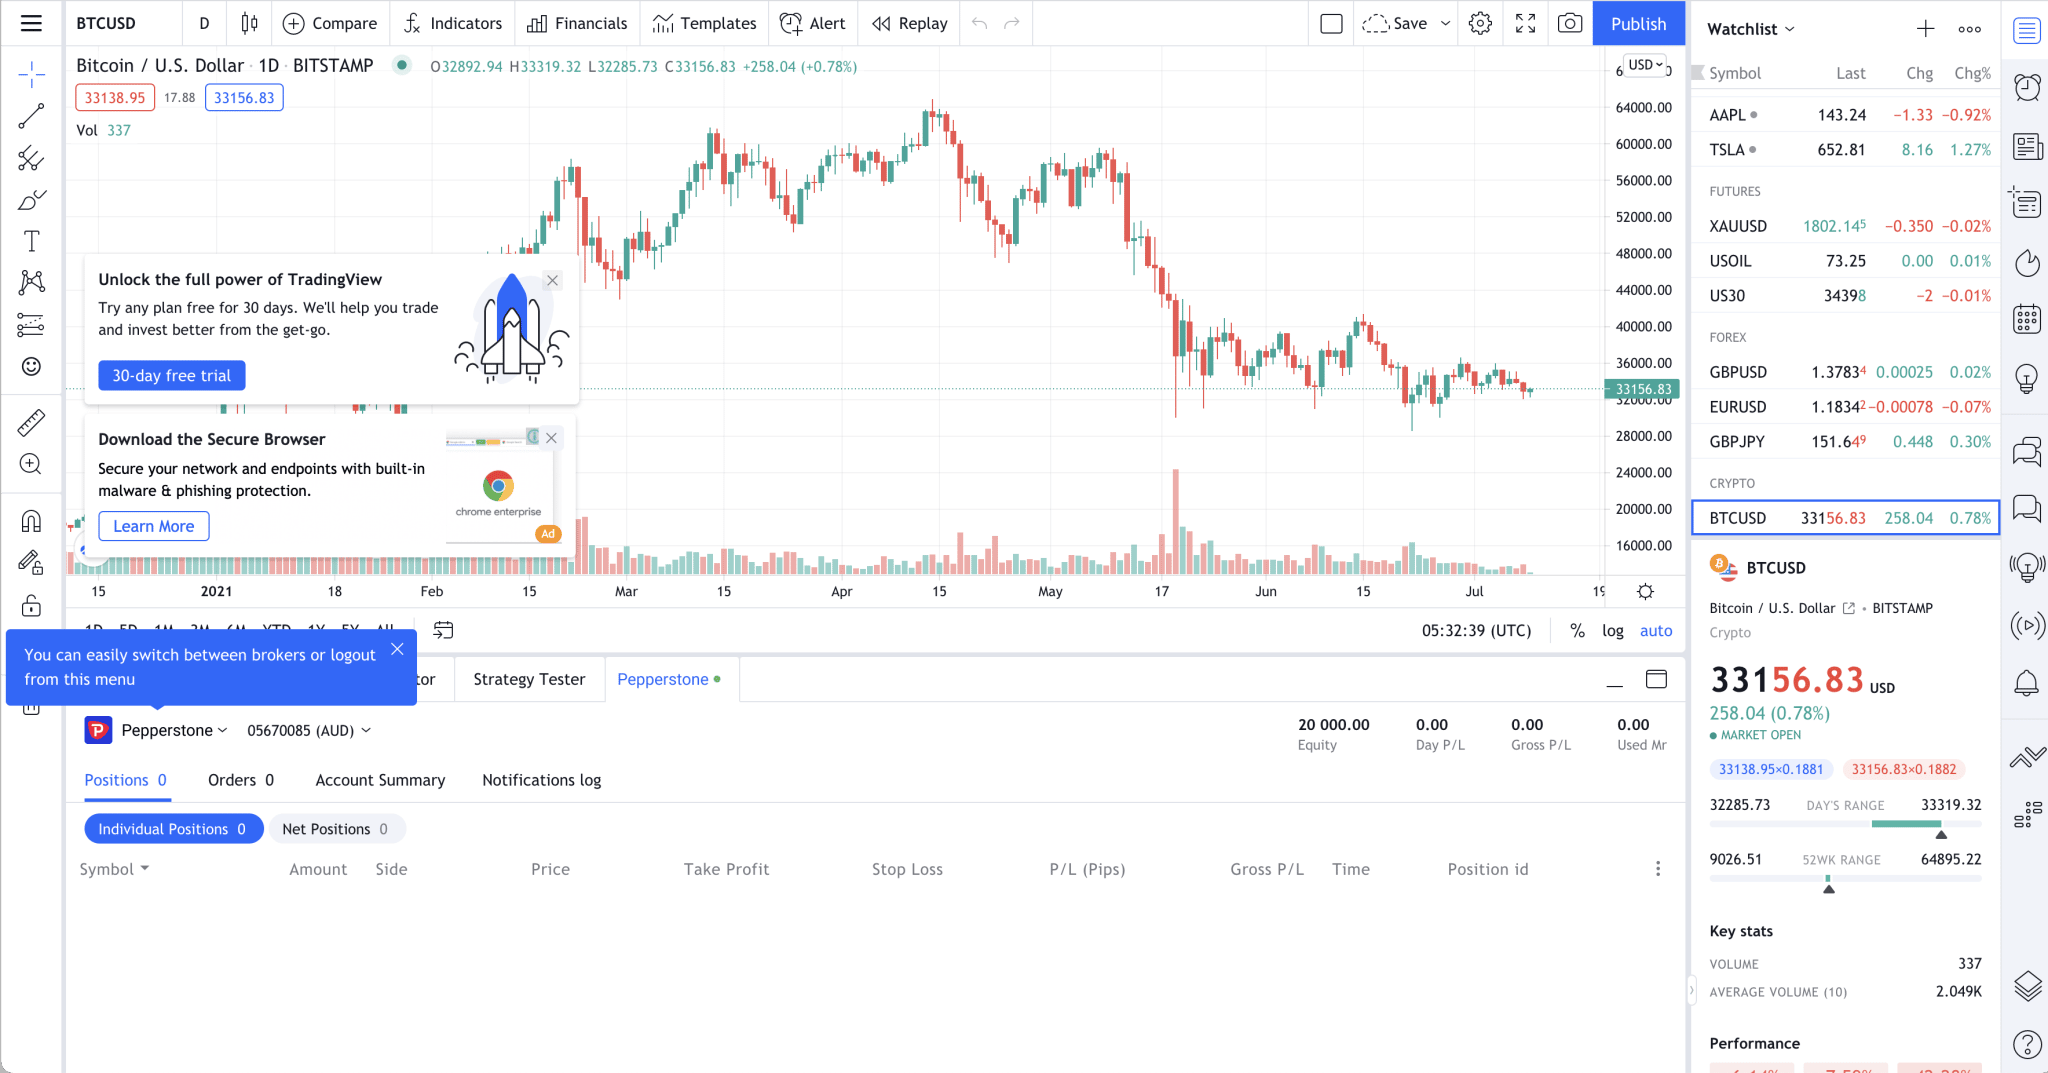
Task: Undo the last chart action
Action: coord(979,23)
